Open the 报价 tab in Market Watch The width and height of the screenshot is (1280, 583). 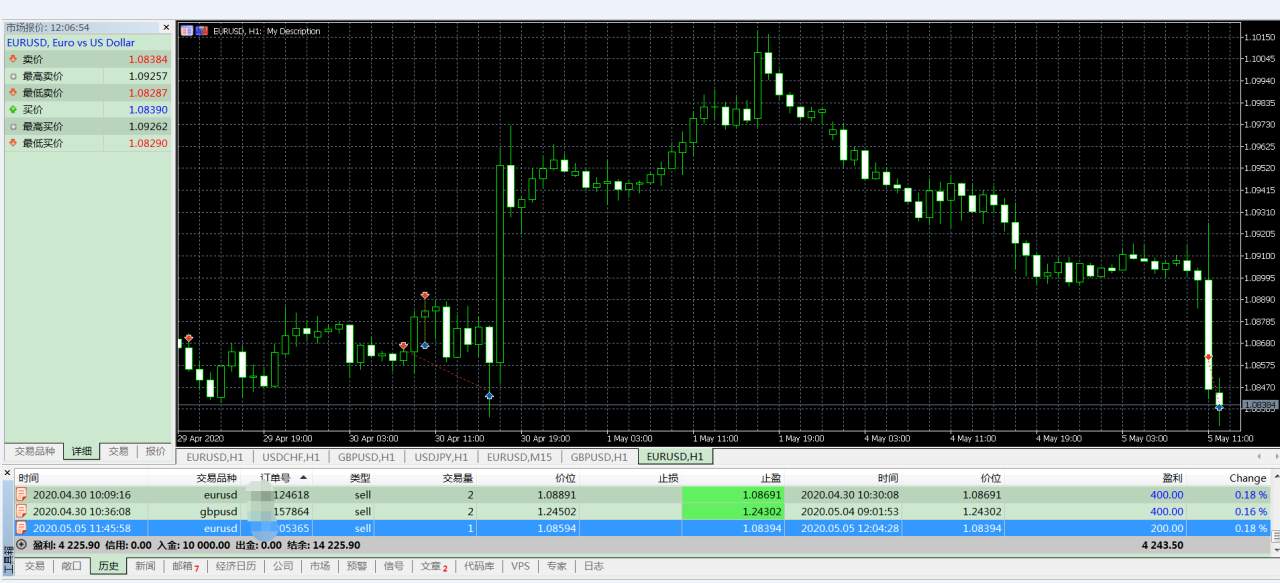[x=156, y=452]
